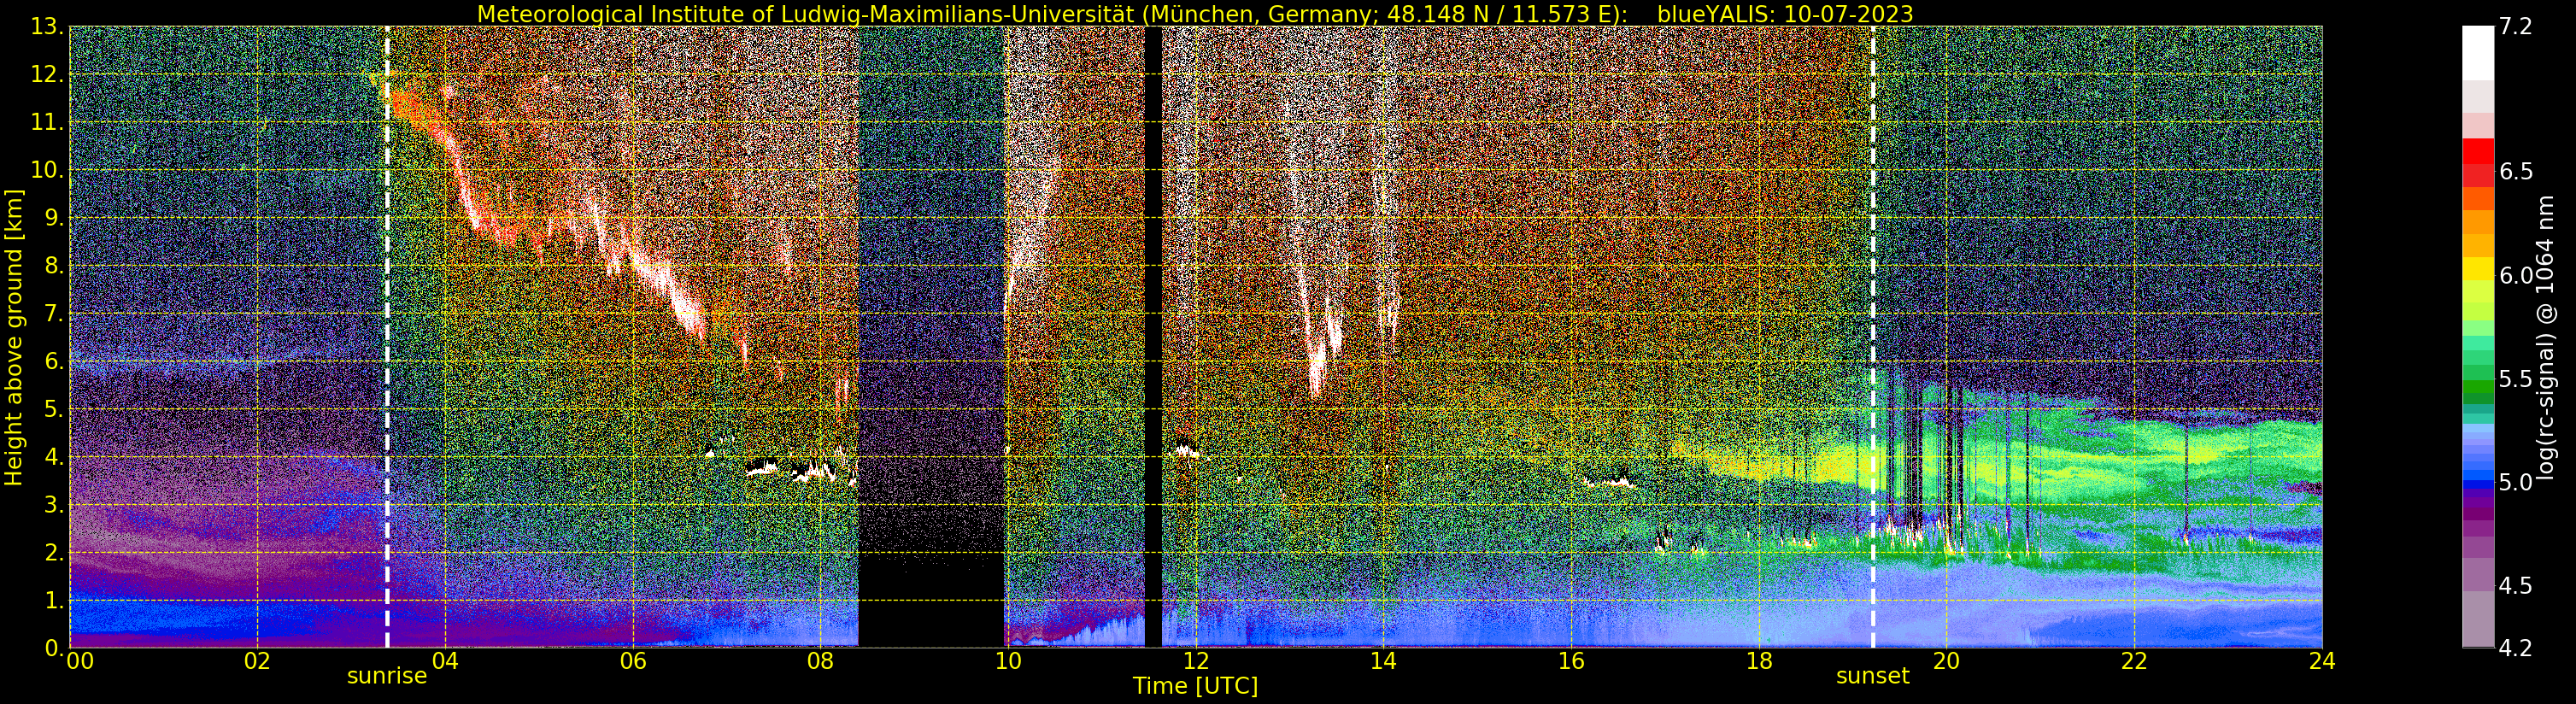Image resolution: width=2576 pixels, height=704 pixels.
Task: Pick the white segment at colorbar top
Action: [x=2477, y=52]
